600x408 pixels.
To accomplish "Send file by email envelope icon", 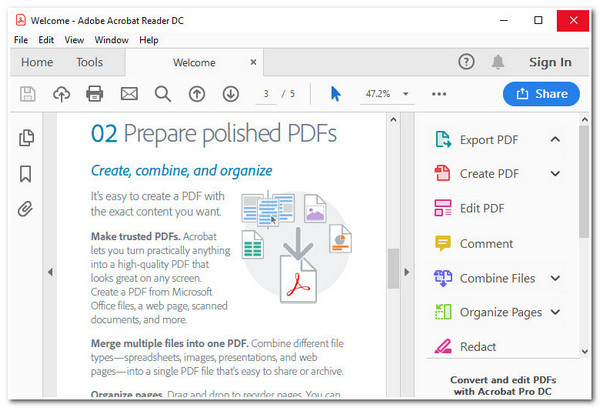I will coord(129,94).
